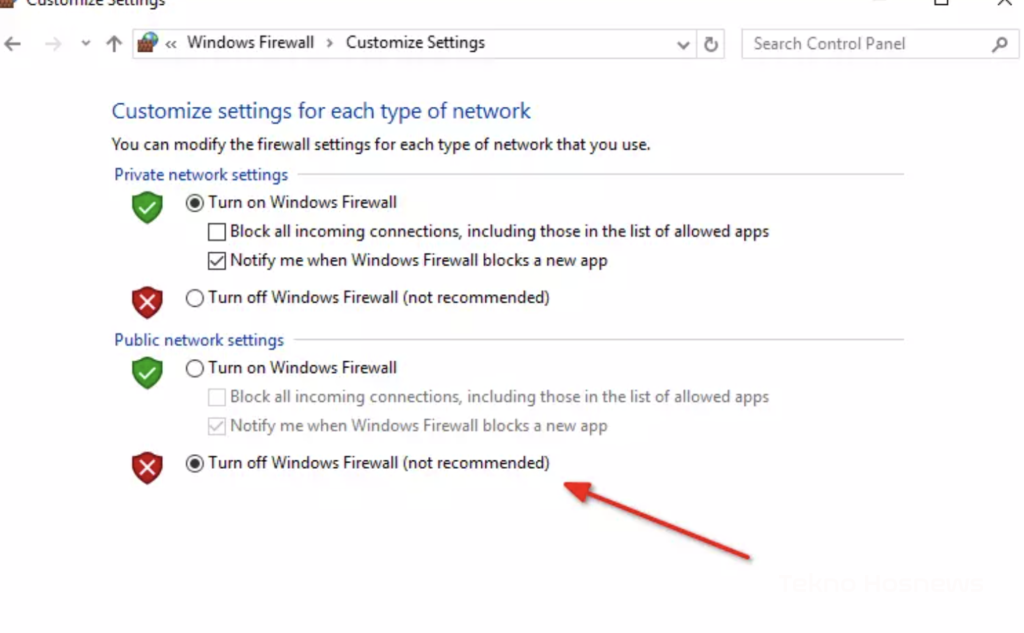The height and width of the screenshot is (633, 1024).
Task: Check Block all incoming connections under Private
Action: [217, 232]
